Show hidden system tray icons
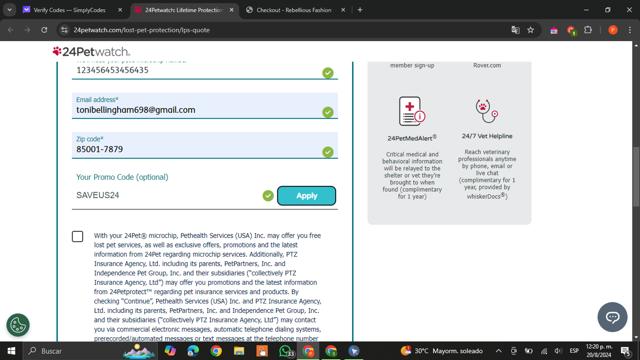Viewport: 640px width, 360px height. [499, 351]
